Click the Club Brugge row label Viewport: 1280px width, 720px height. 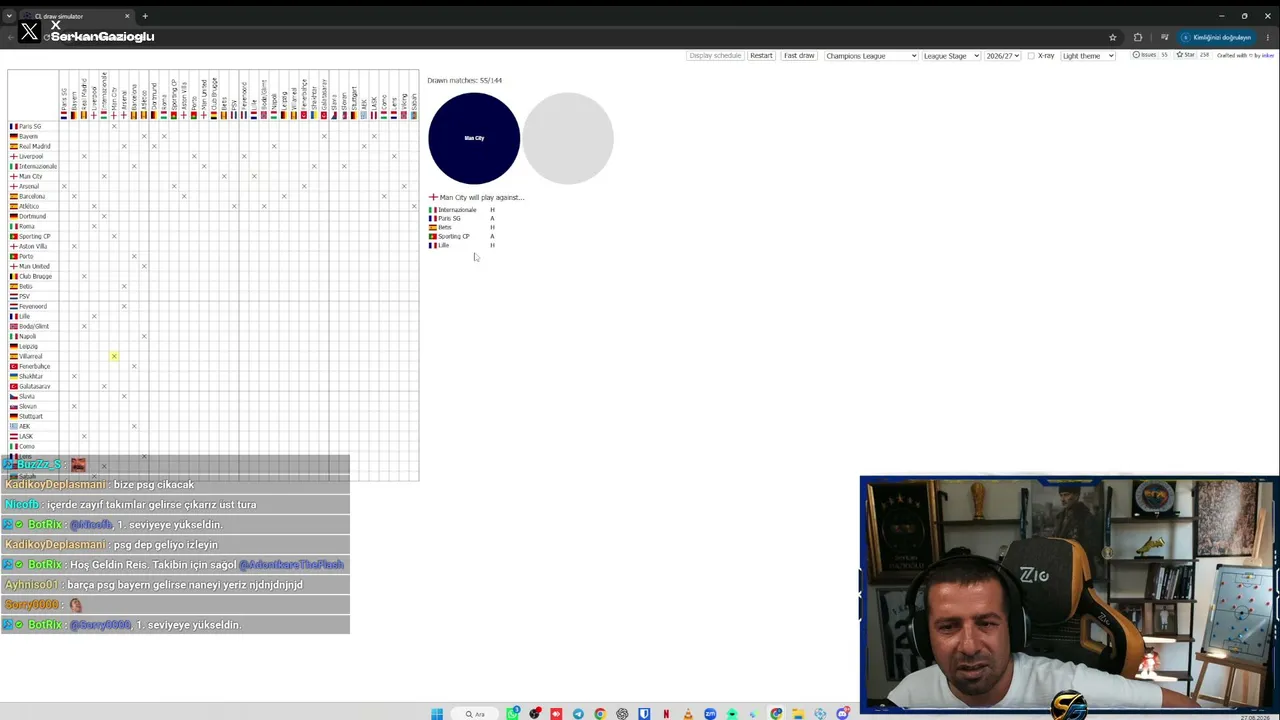click(35, 276)
